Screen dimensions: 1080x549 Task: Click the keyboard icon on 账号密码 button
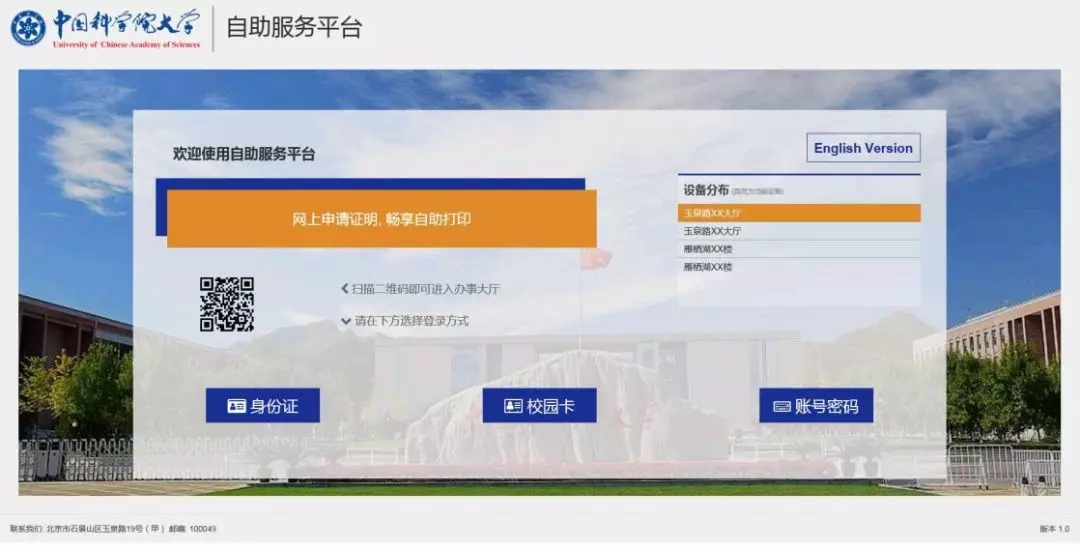click(x=781, y=406)
